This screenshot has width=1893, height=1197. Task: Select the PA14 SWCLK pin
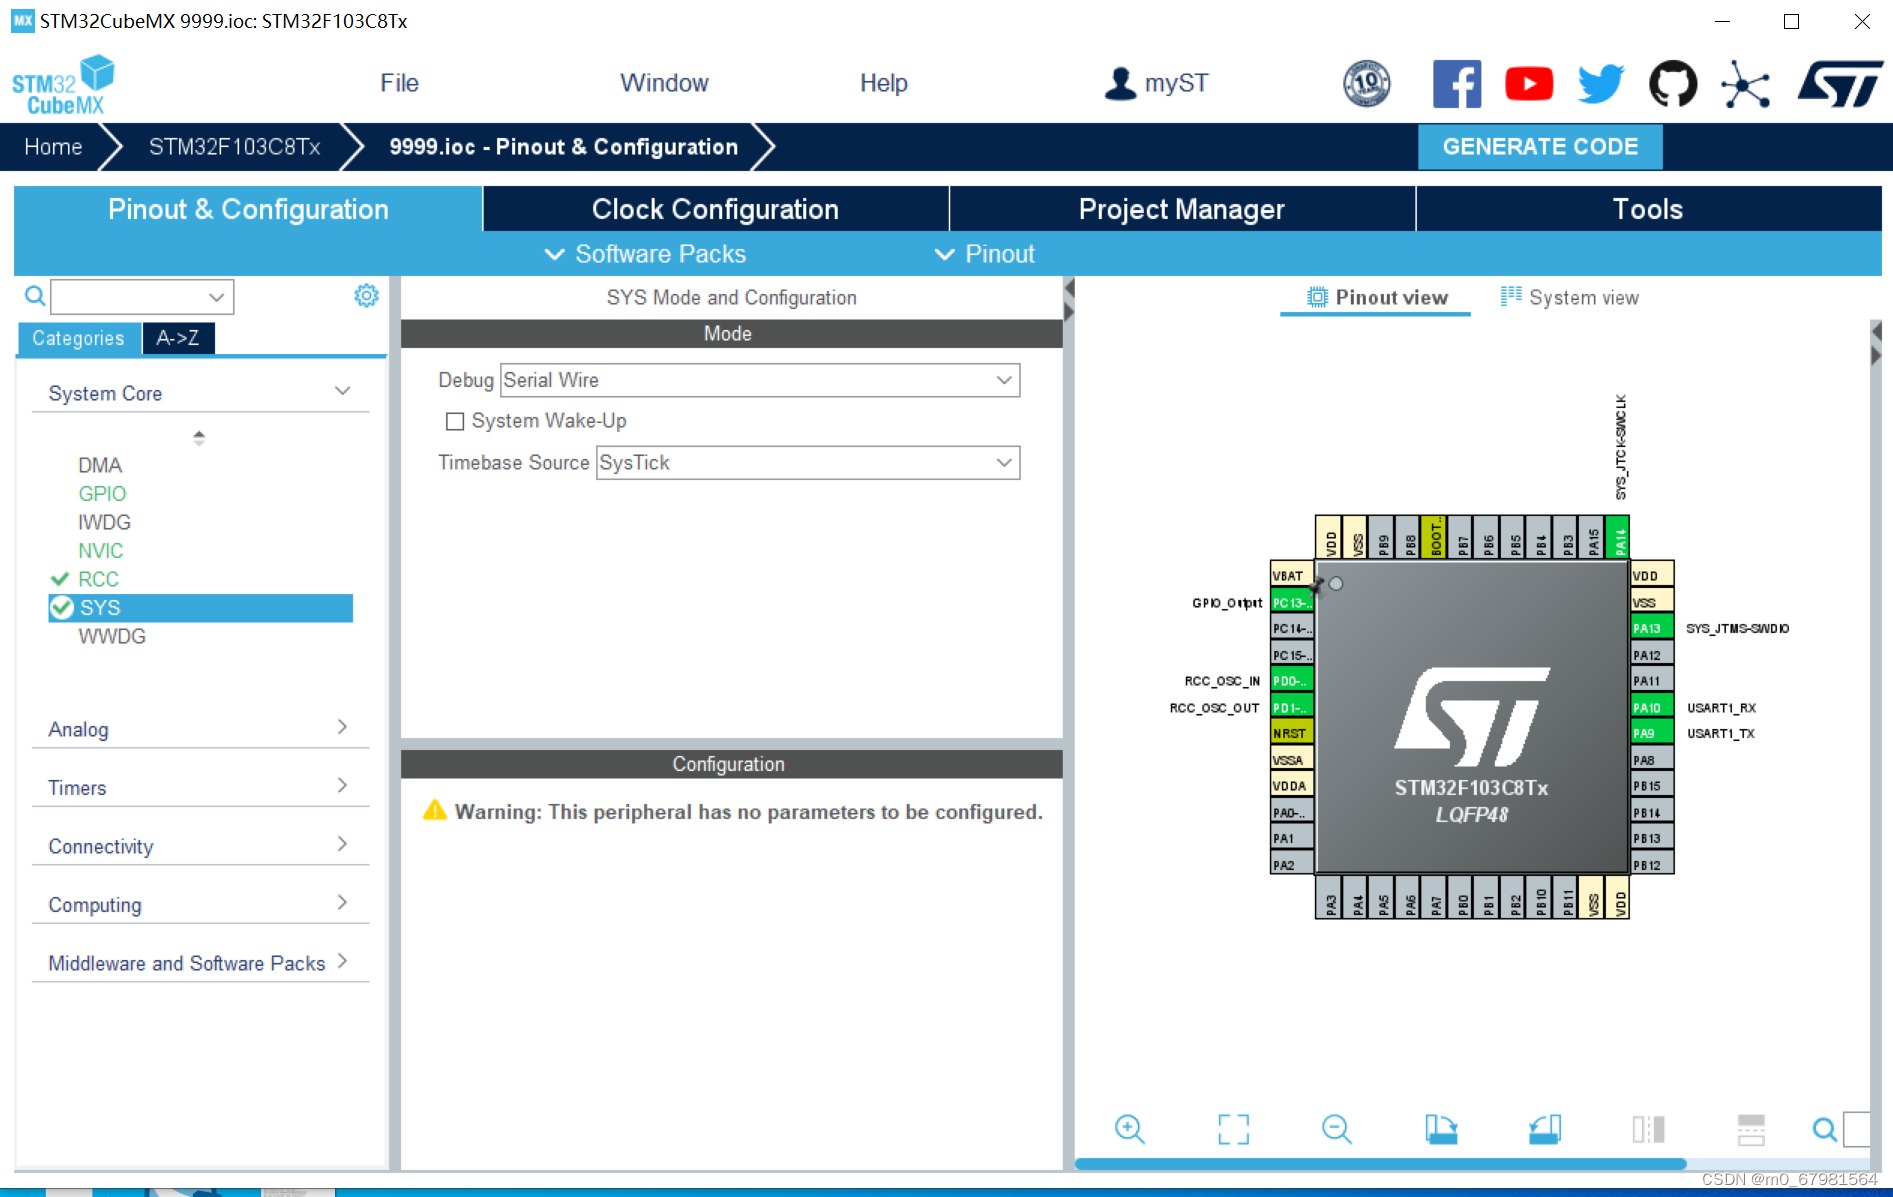coord(1617,537)
